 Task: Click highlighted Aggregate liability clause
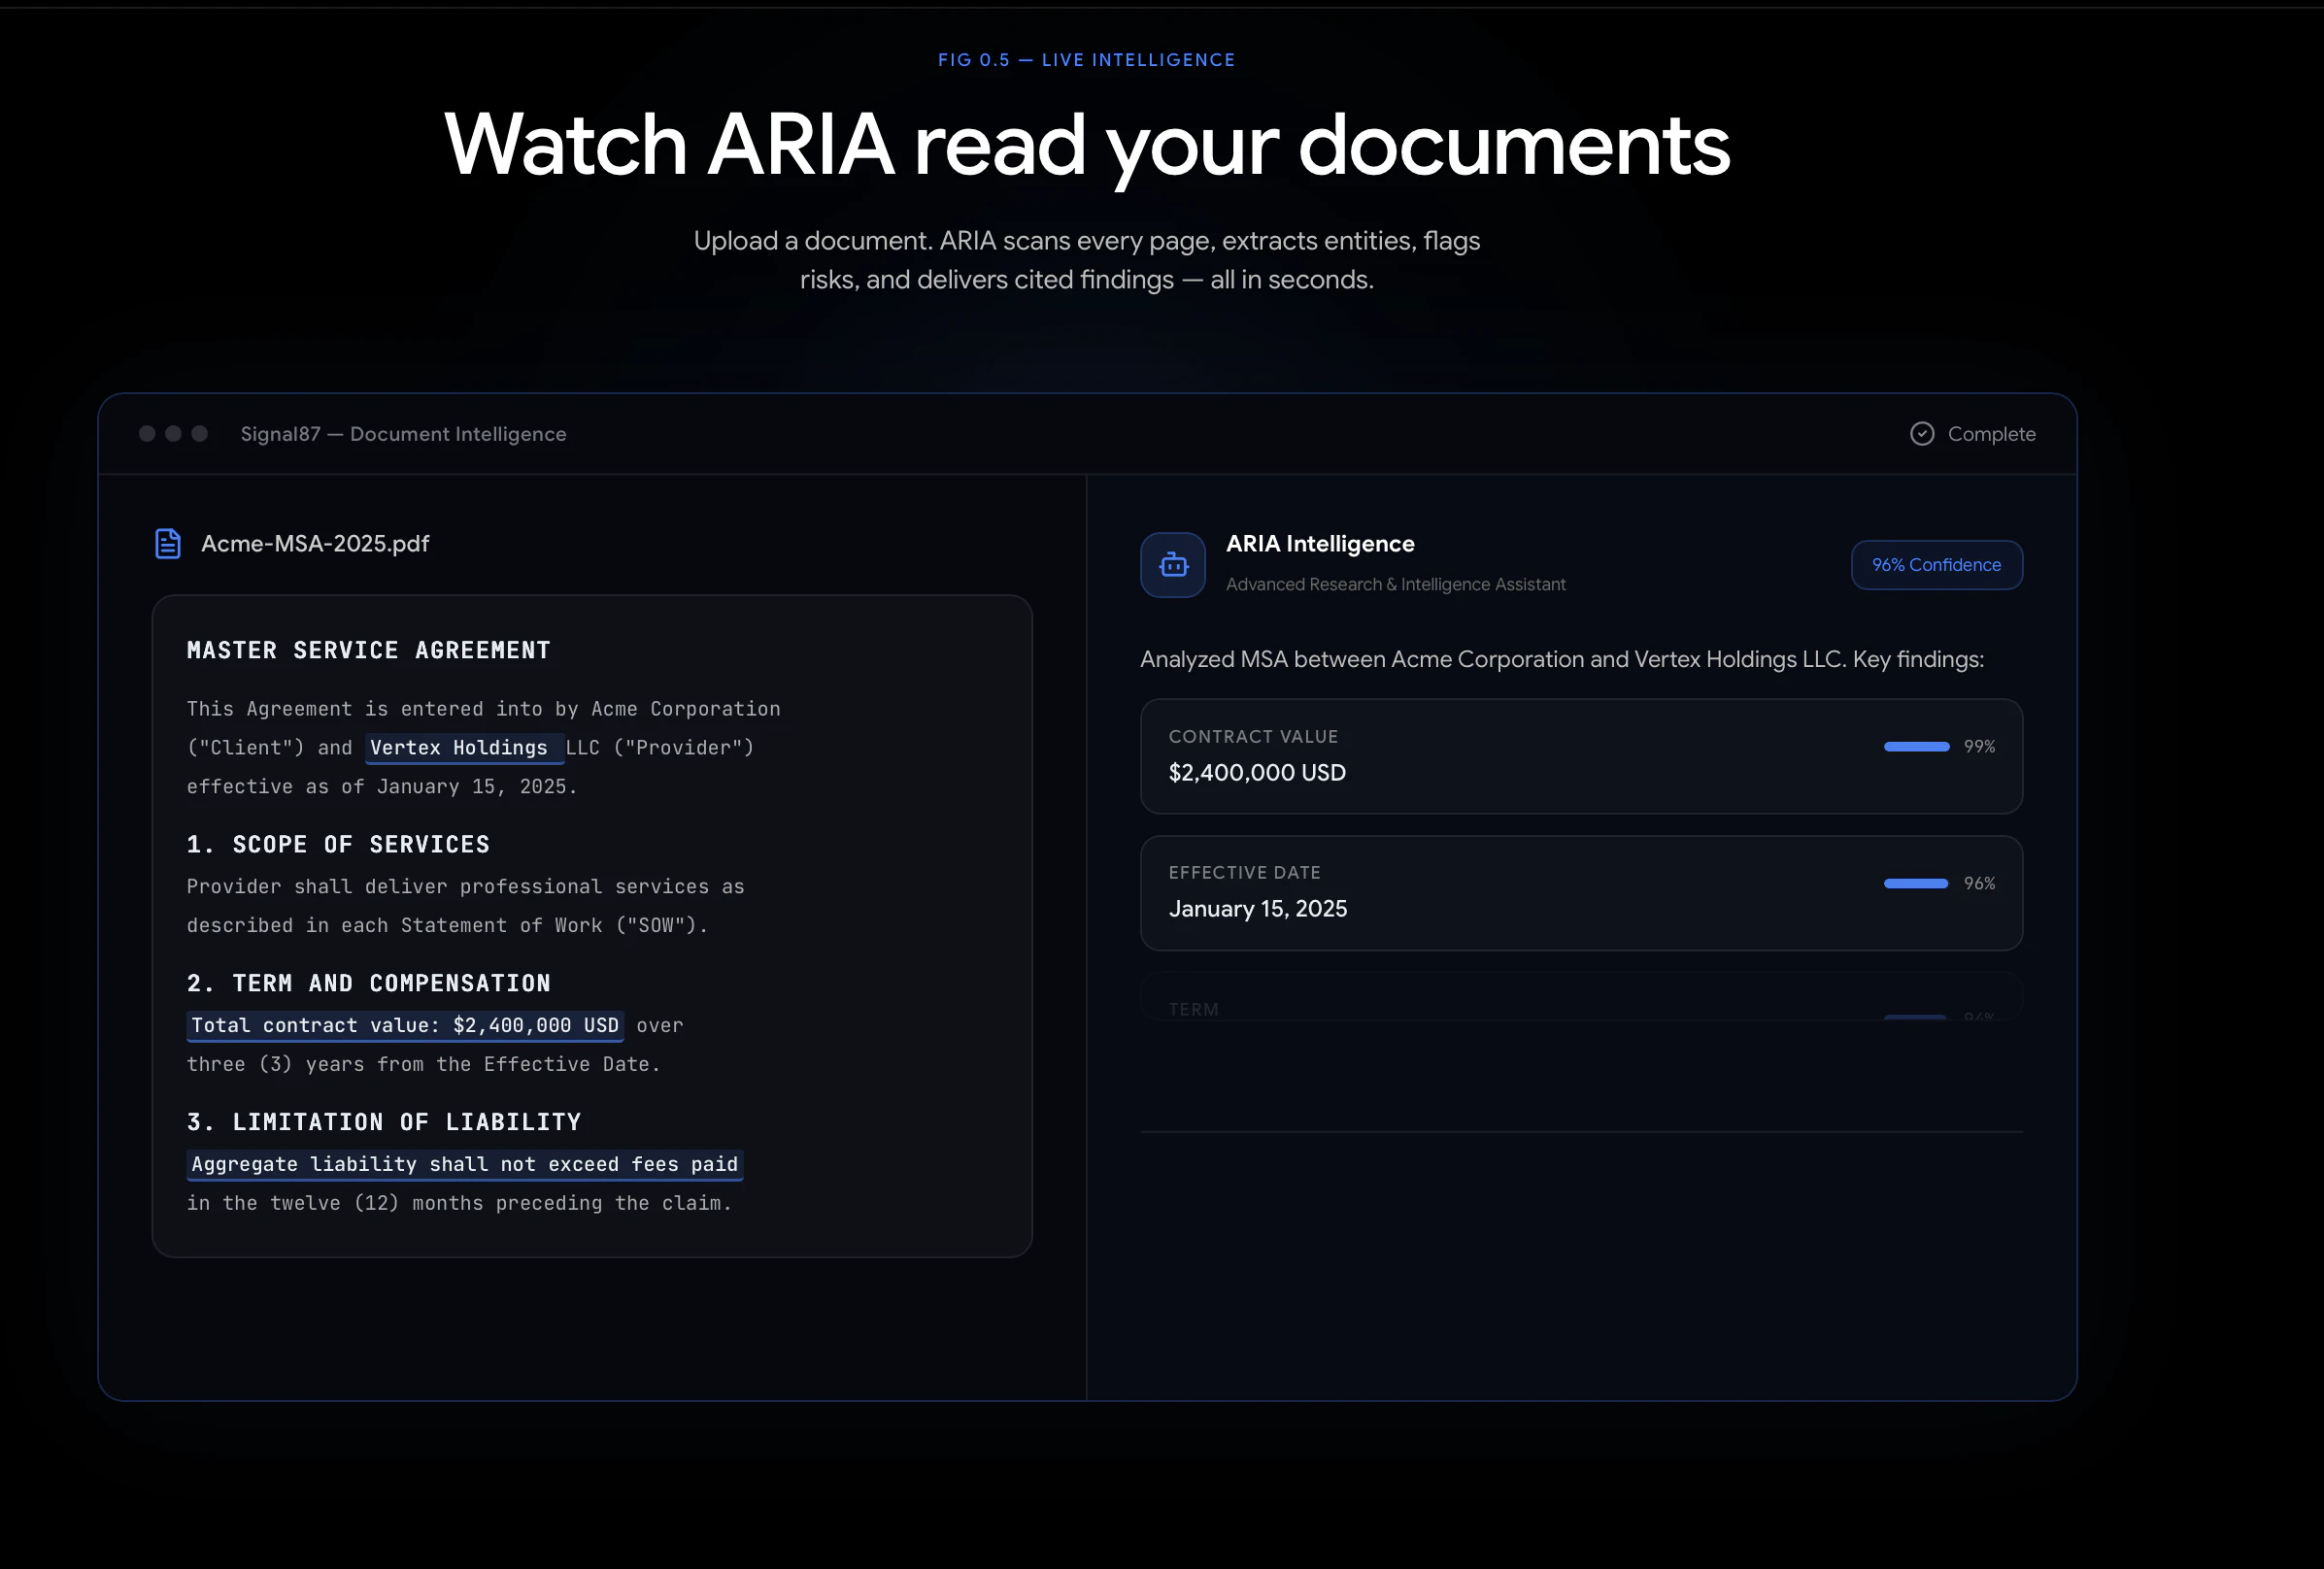point(464,1164)
